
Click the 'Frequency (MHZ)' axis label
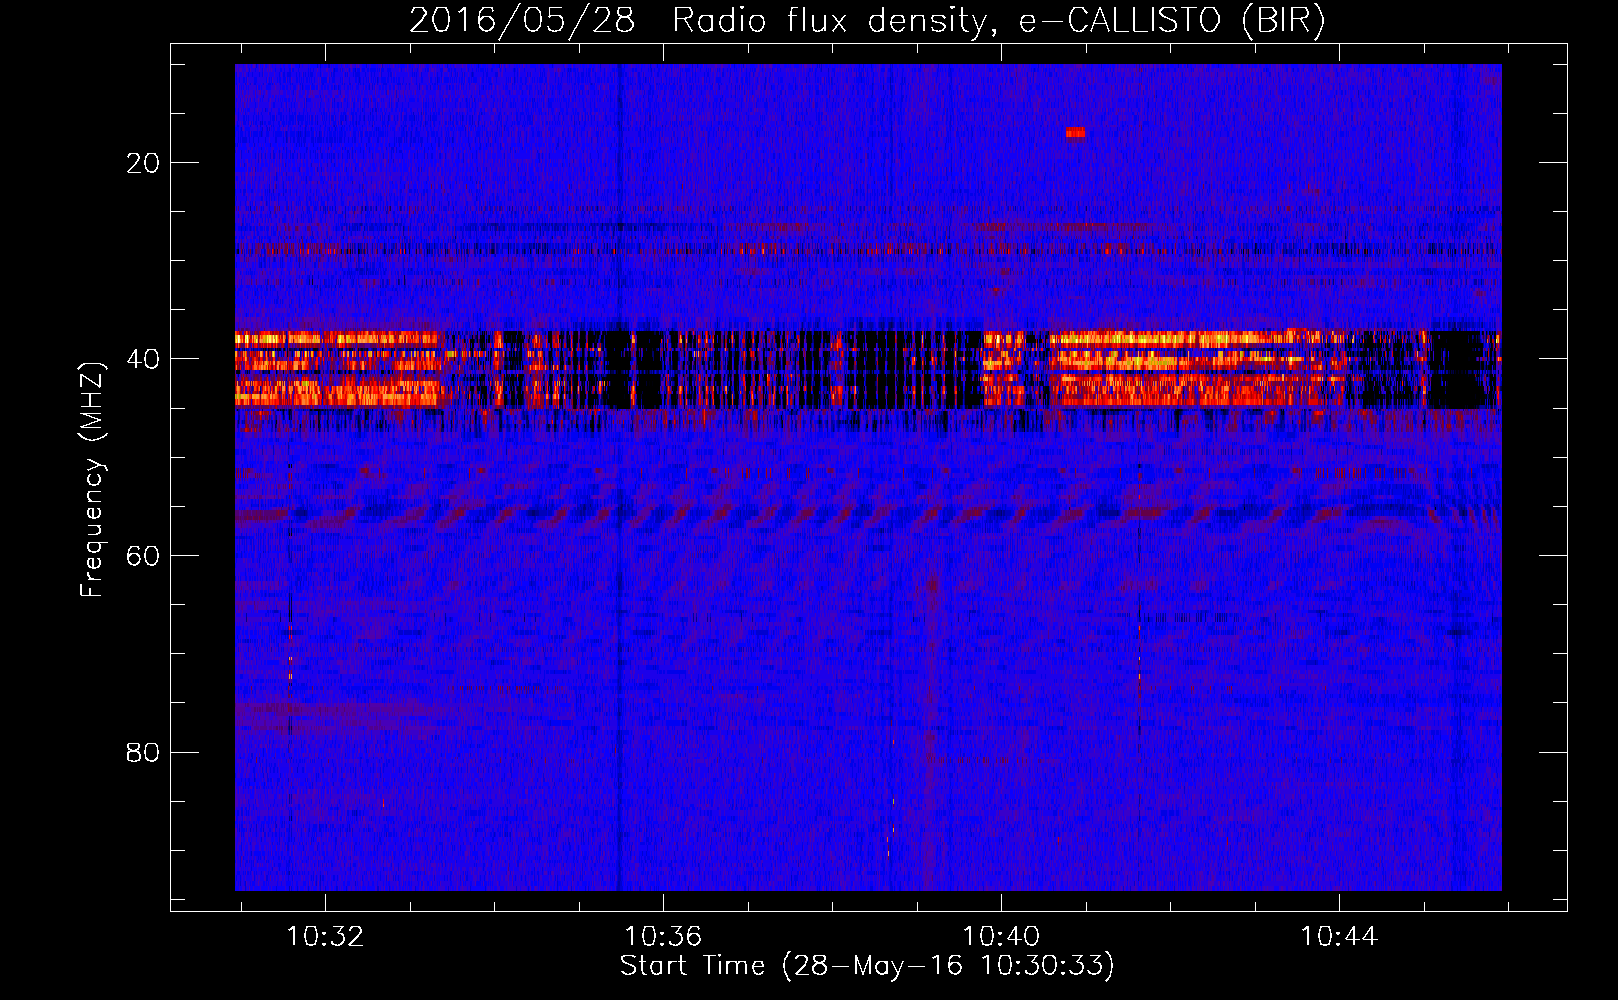point(92,479)
